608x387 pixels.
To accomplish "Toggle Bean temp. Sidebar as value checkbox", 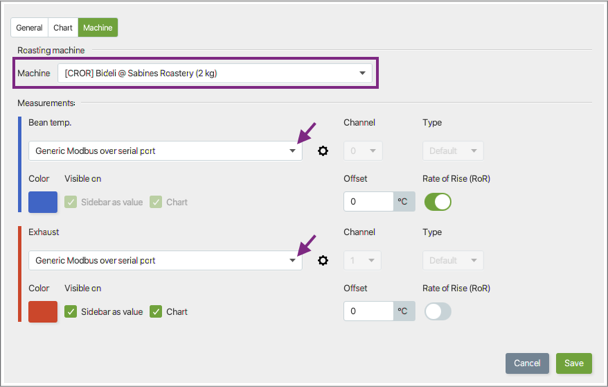I will pyautogui.click(x=71, y=202).
